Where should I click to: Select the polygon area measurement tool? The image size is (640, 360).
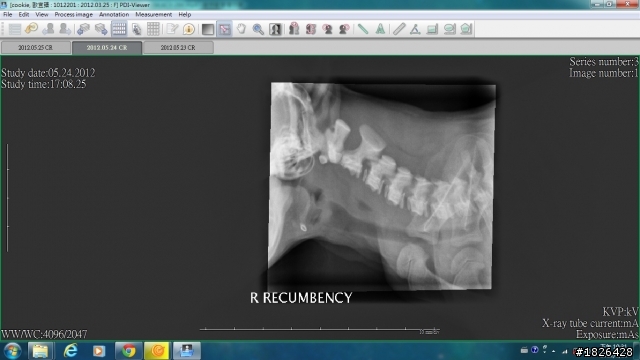coord(466,29)
